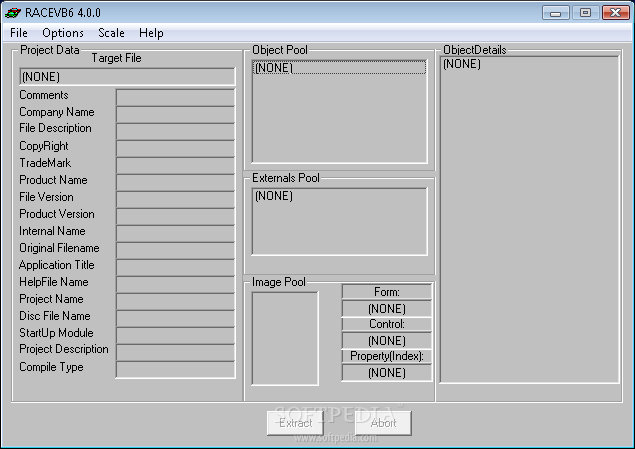This screenshot has height=449, width=635.
Task: Click the Project Description label
Action: coord(64,349)
